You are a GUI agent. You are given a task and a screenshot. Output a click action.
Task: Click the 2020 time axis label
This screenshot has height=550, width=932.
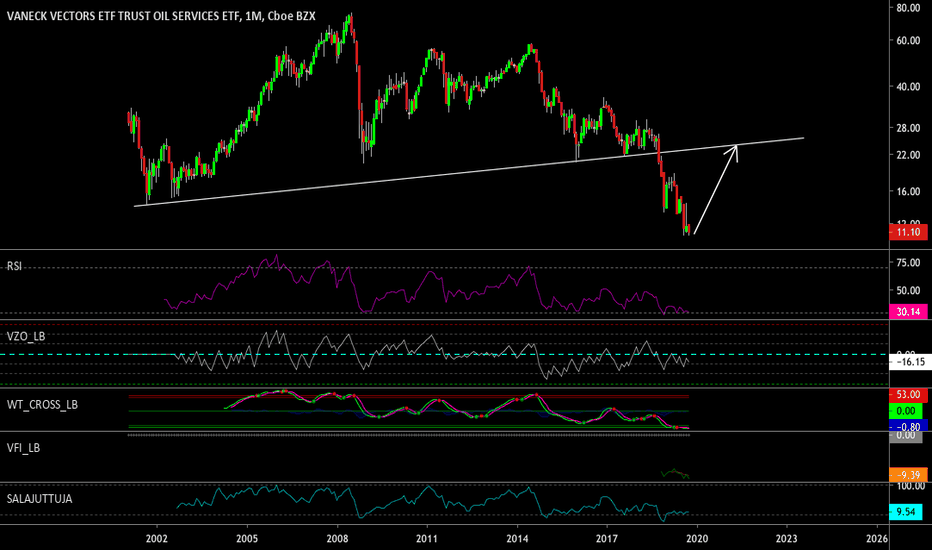(697, 539)
